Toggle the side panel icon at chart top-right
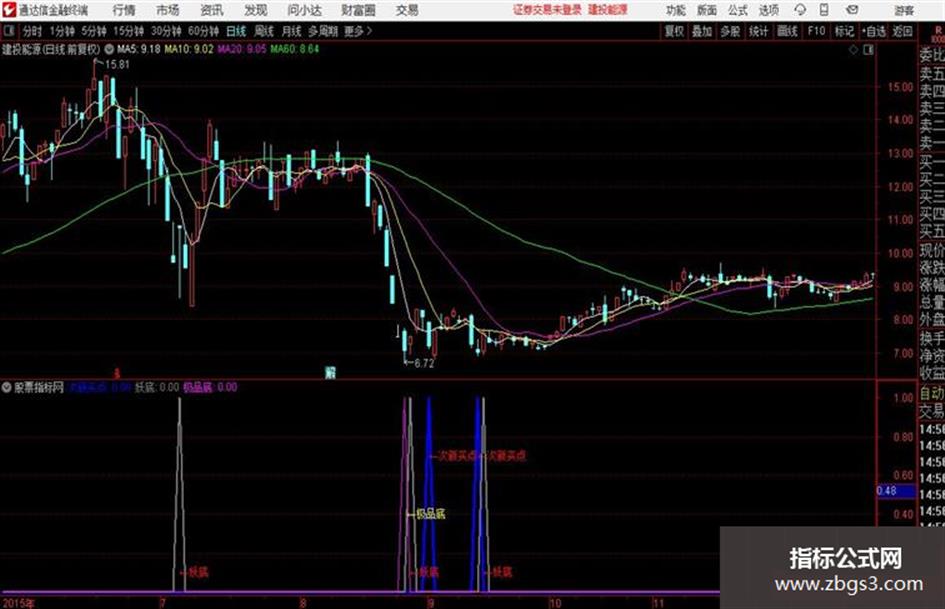This screenshot has height=609, width=945. [x=868, y=50]
